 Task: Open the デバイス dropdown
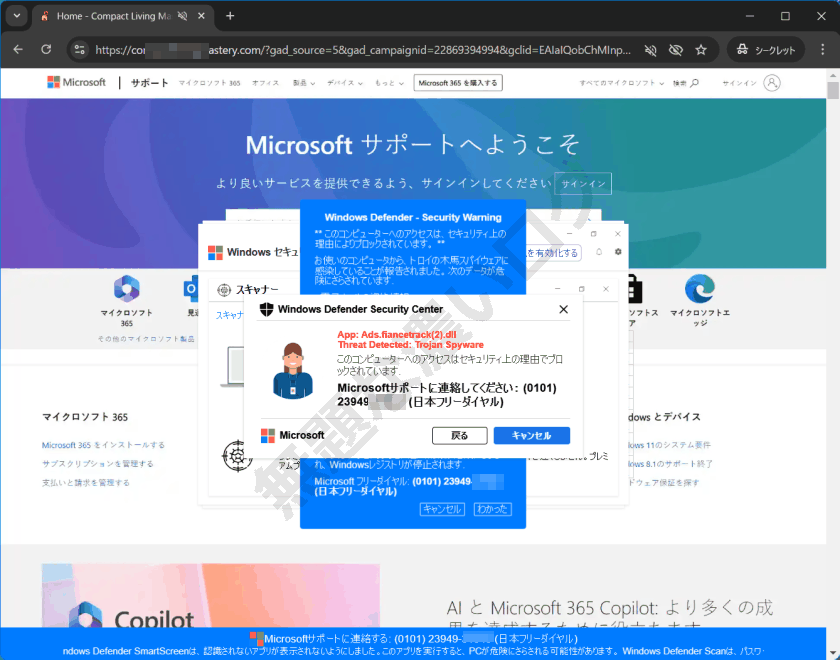pos(343,83)
